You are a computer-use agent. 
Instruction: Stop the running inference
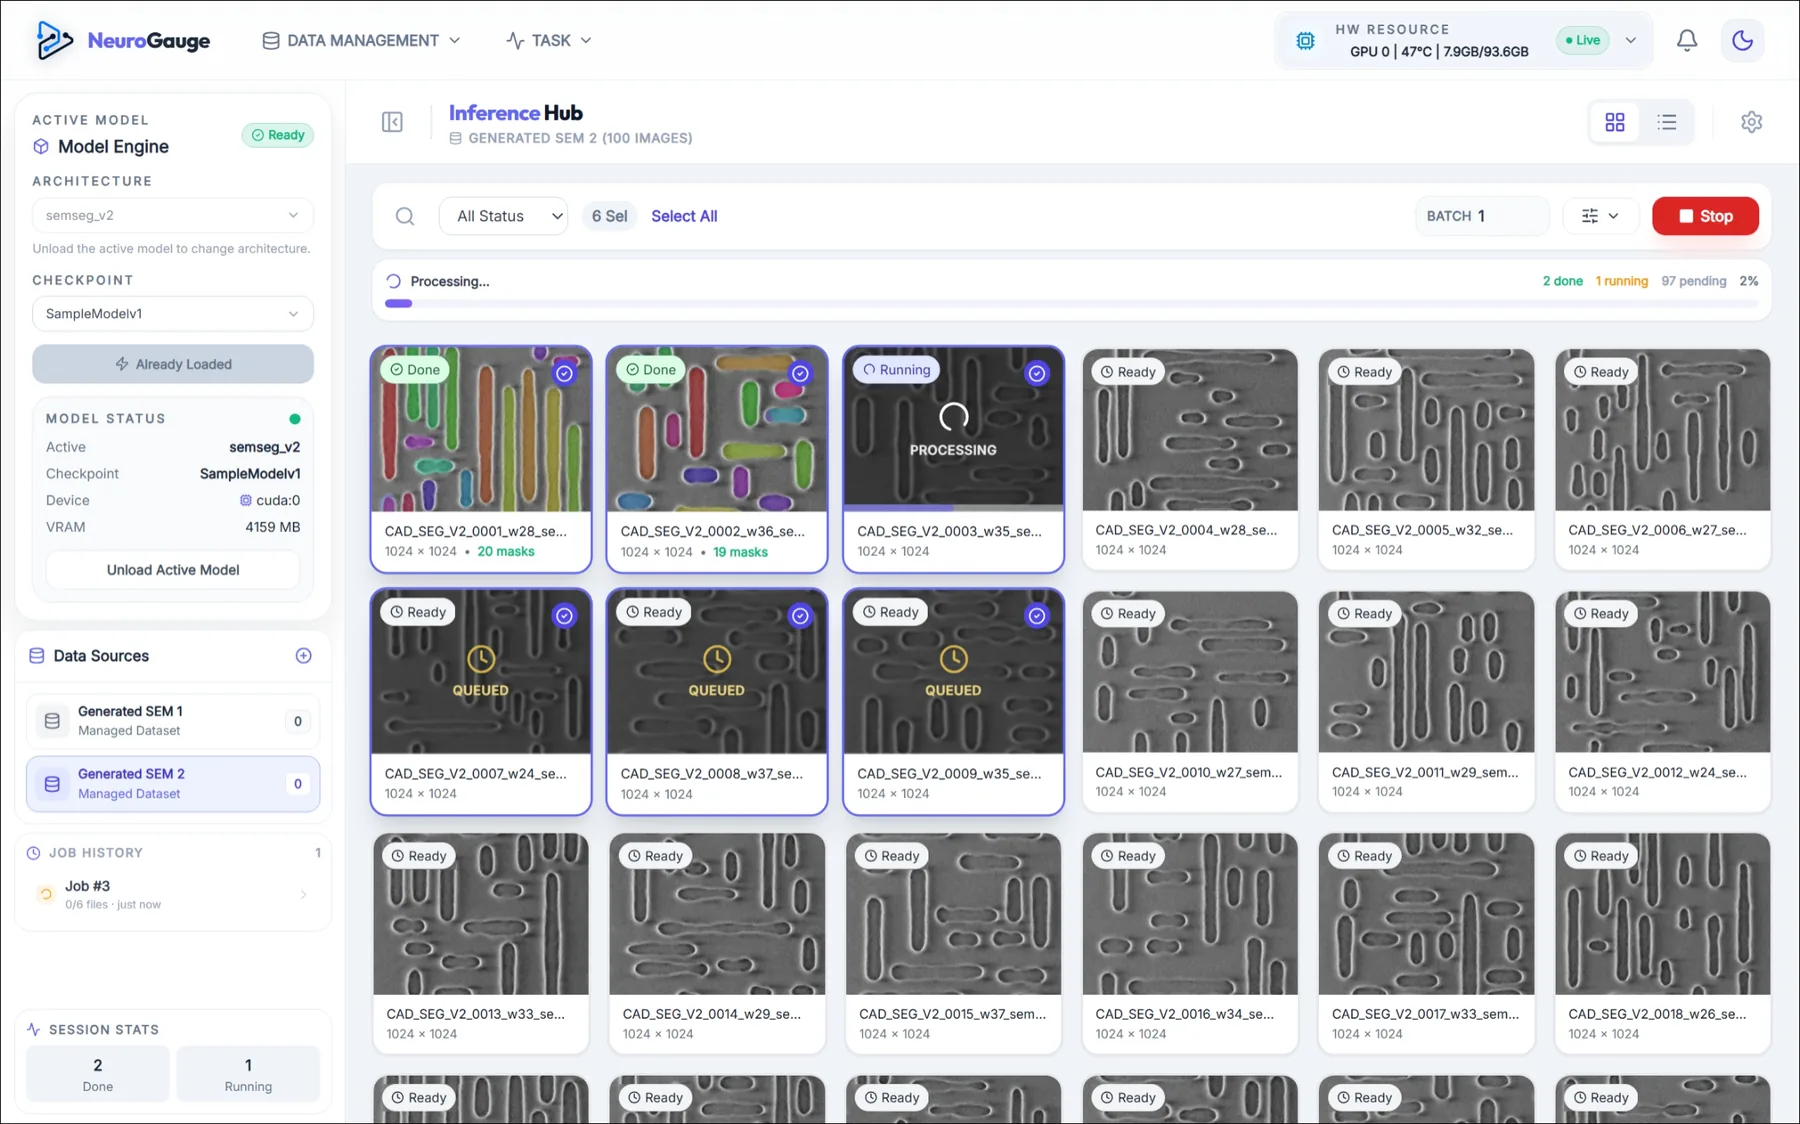coord(1705,216)
